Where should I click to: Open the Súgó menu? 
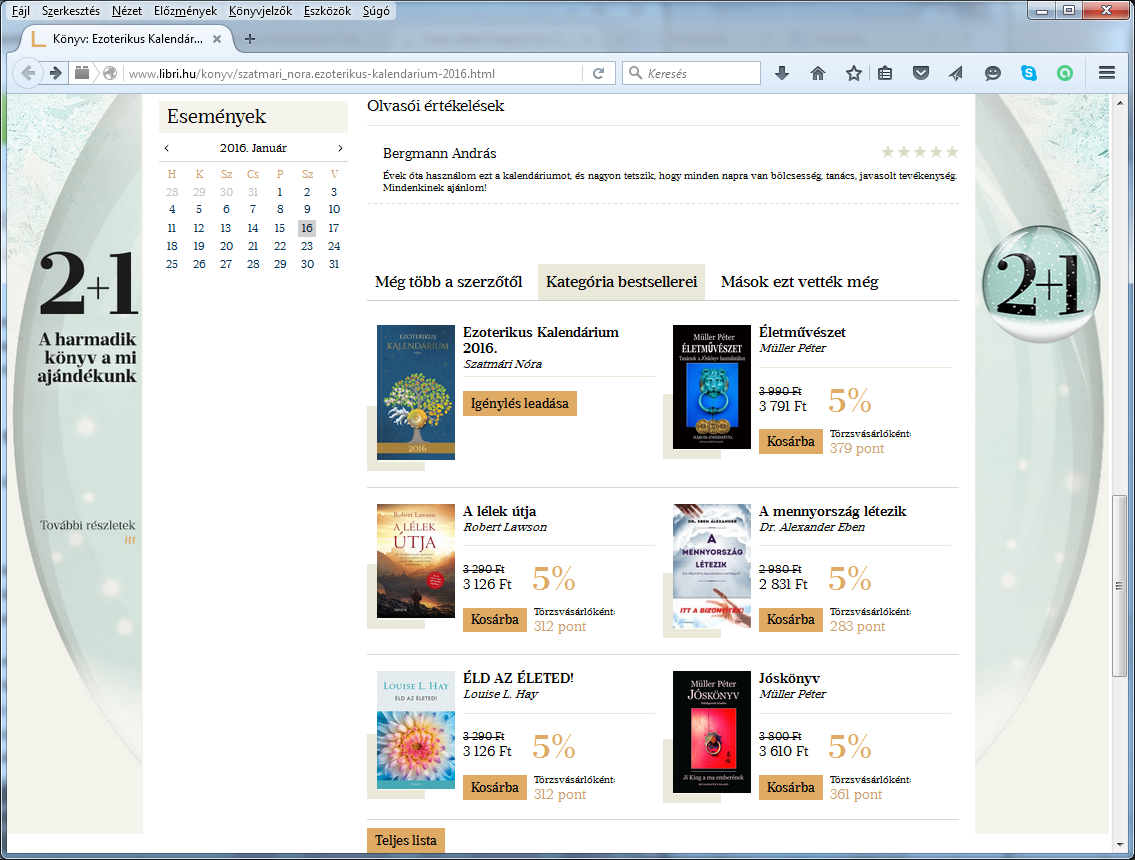[x=376, y=11]
